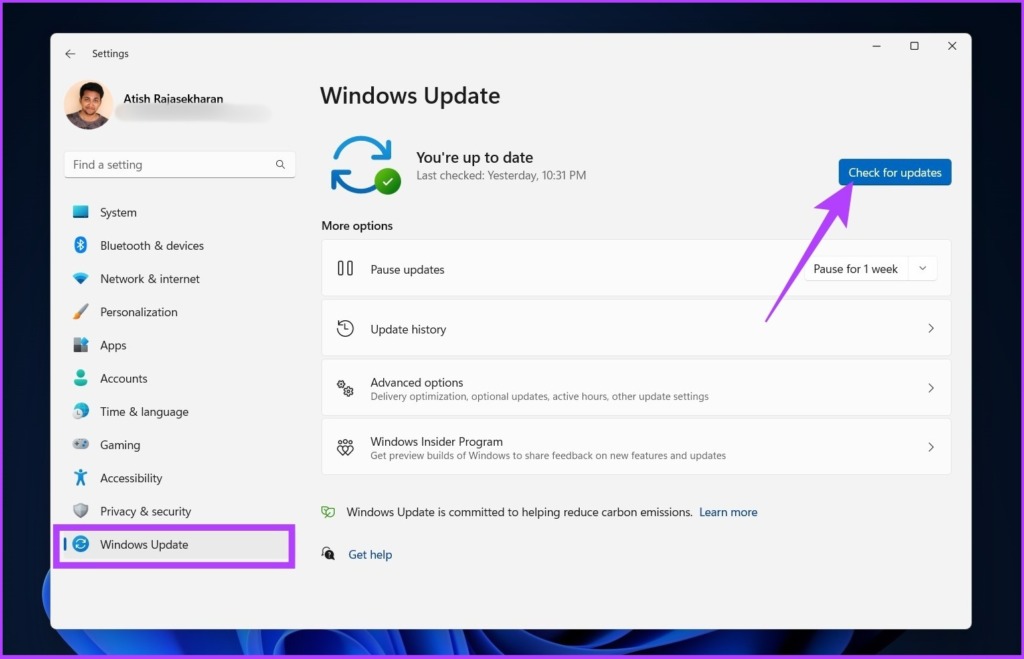Click the Windows Update sync icon in sidebar

pos(80,544)
